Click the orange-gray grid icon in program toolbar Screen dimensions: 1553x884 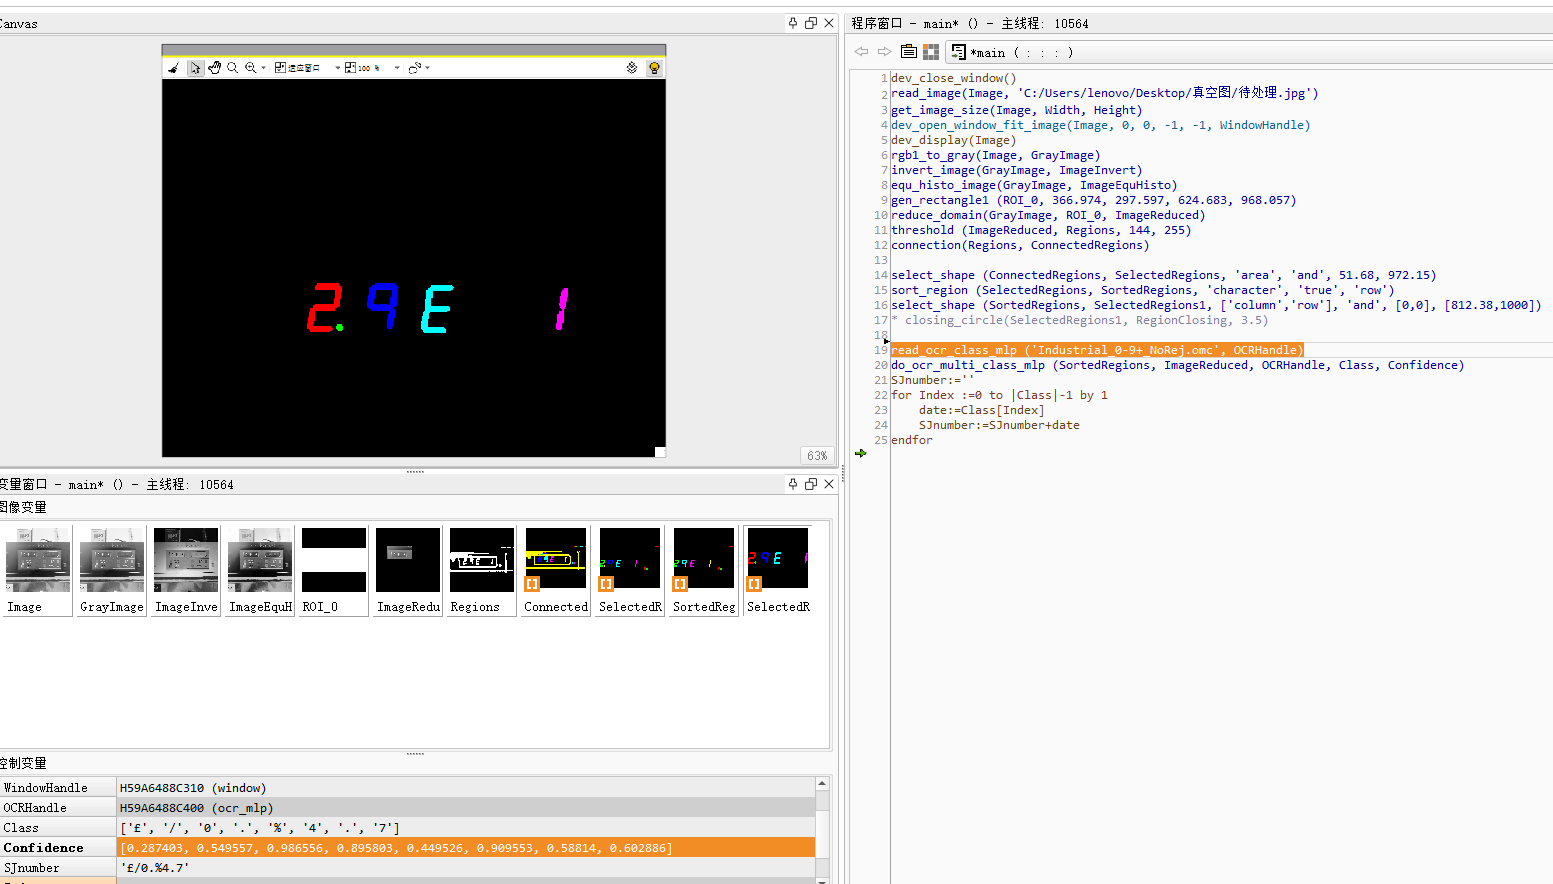click(931, 52)
